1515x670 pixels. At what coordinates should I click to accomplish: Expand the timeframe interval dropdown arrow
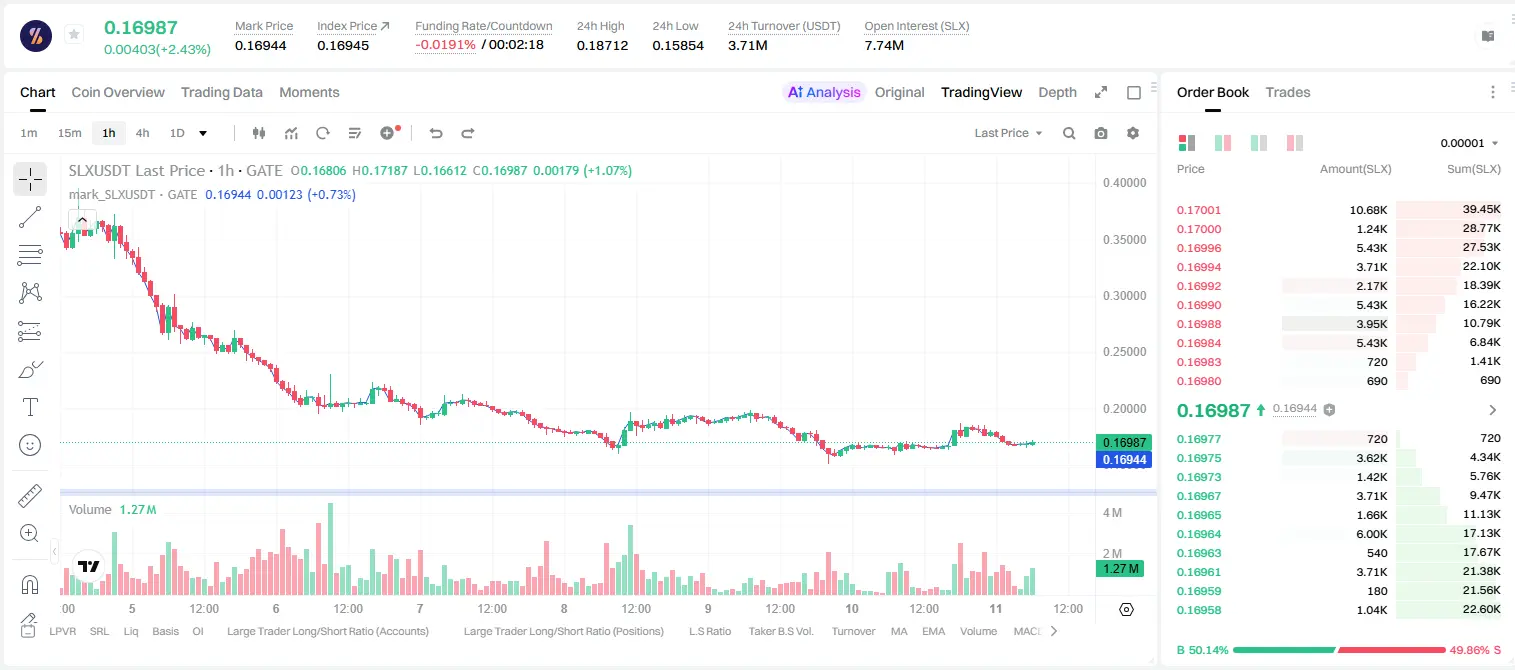pos(203,133)
